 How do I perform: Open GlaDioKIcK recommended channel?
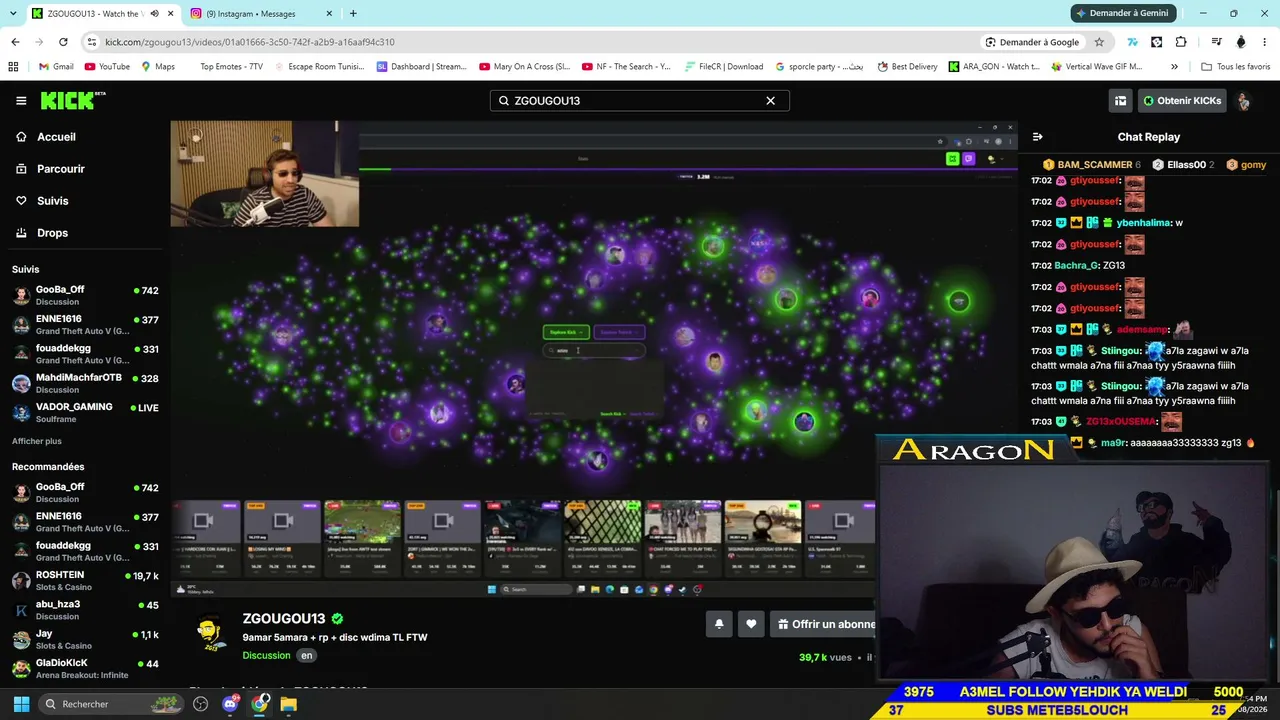85,668
